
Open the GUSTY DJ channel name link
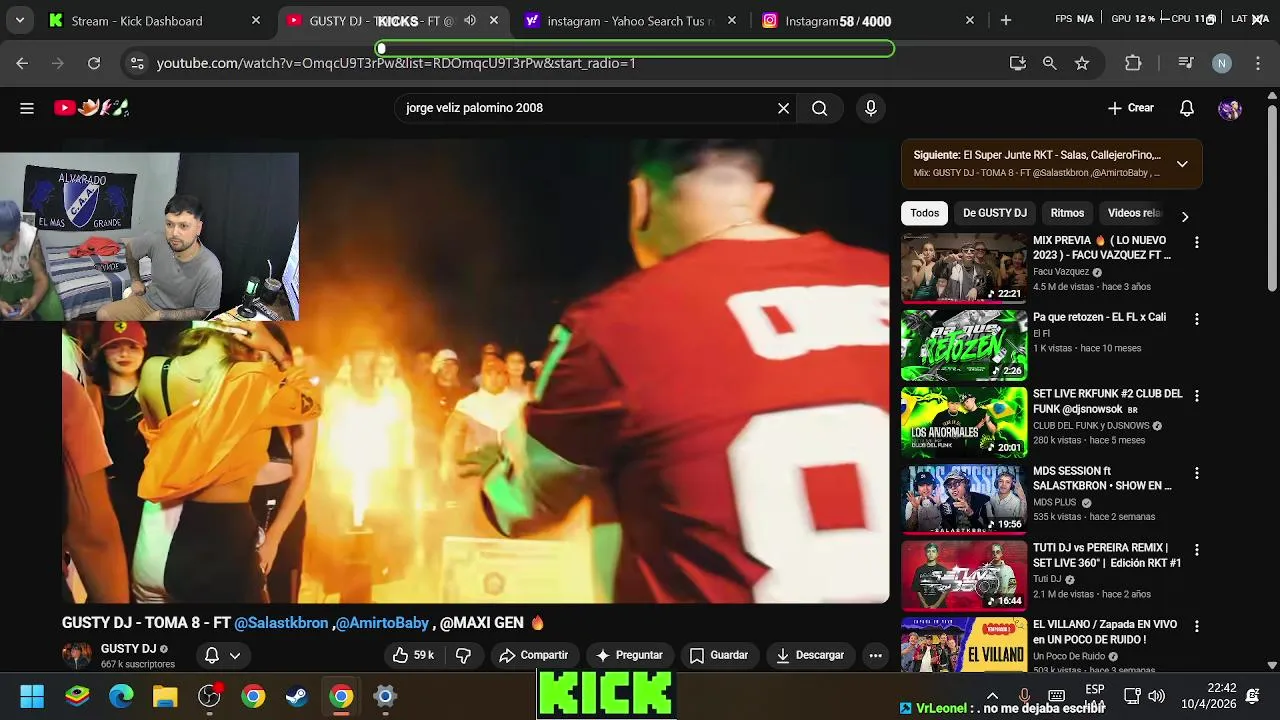[x=128, y=649]
